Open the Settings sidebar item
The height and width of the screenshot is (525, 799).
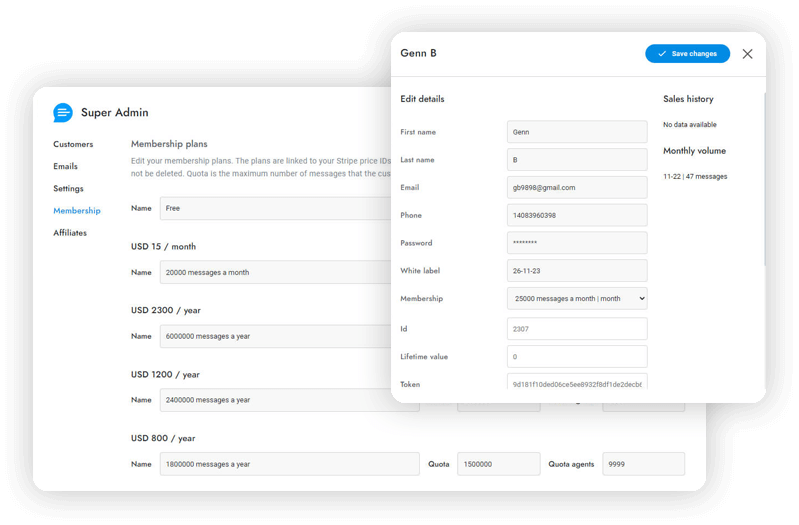[68, 189]
